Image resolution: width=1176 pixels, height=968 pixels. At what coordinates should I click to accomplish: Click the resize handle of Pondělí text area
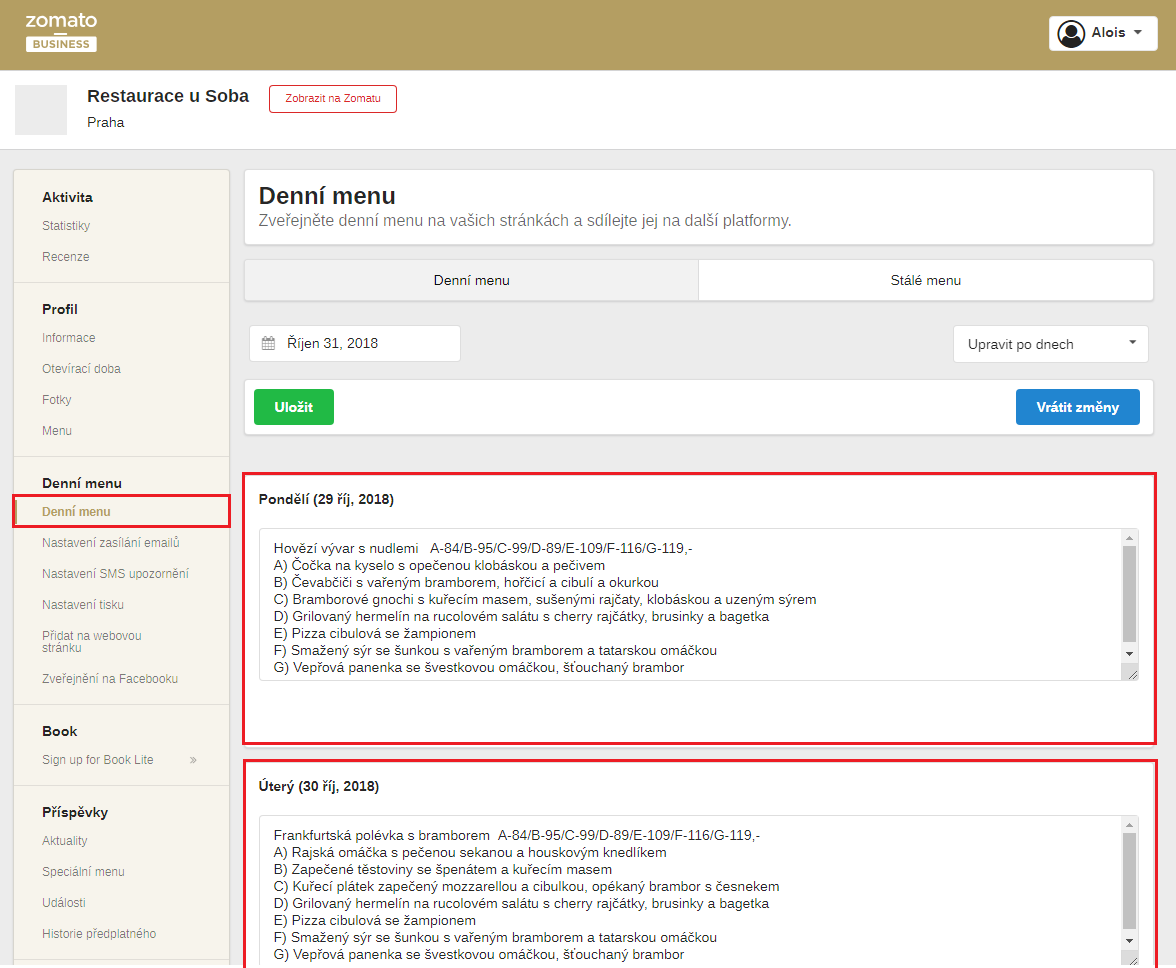point(1131,674)
